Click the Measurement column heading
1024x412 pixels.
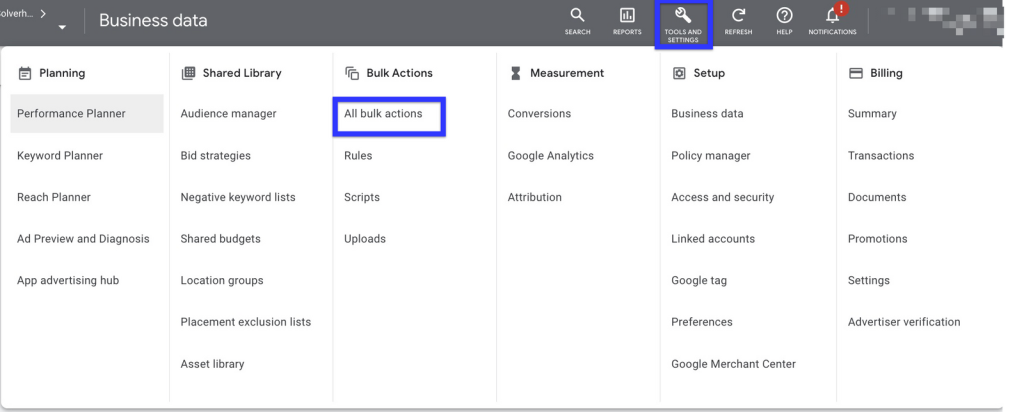tap(567, 73)
